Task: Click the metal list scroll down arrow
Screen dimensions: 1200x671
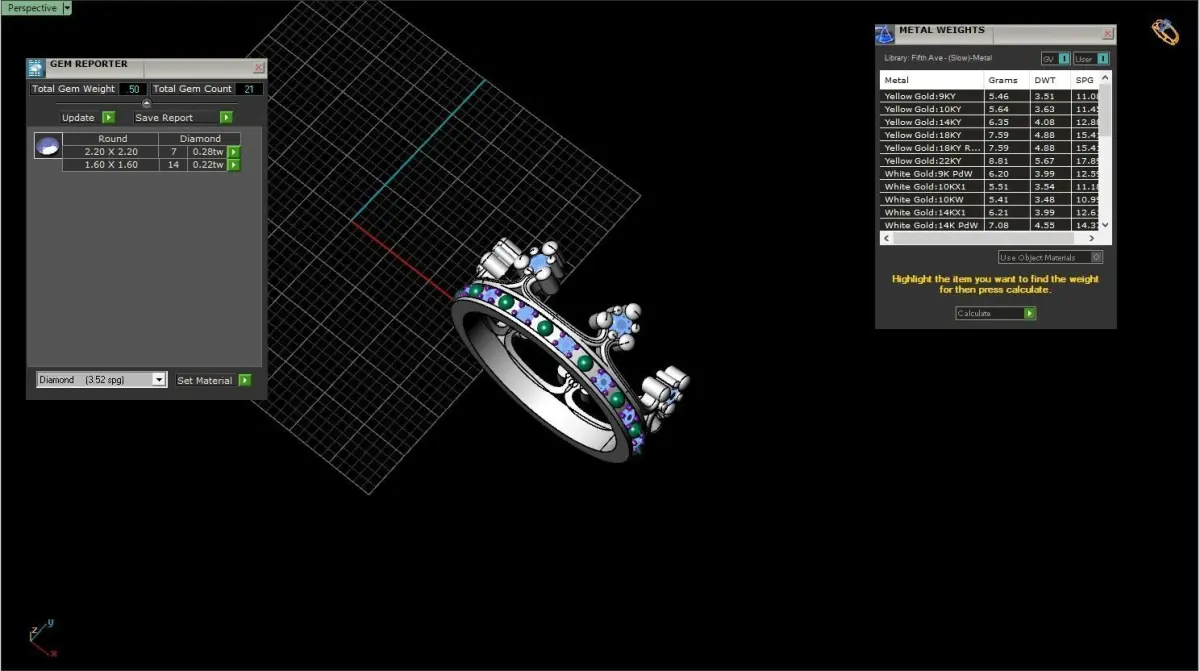Action: pyautogui.click(x=1105, y=225)
